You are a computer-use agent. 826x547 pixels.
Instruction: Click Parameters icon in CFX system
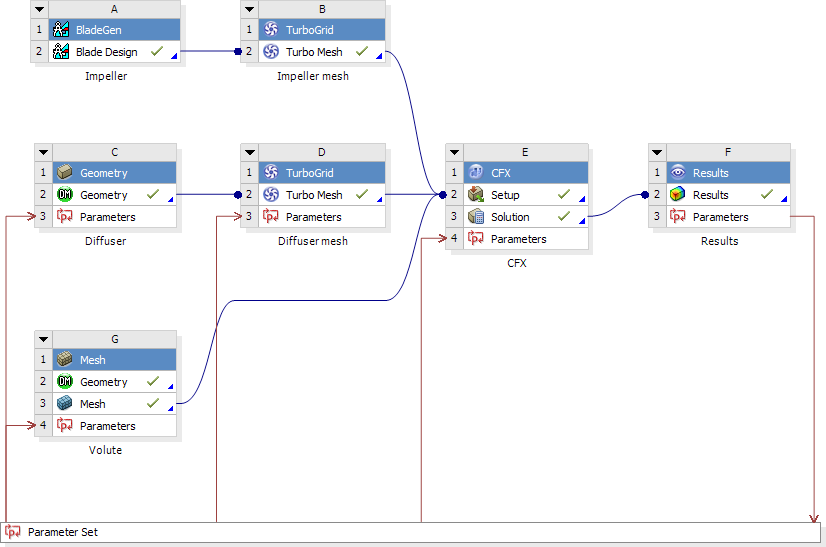pos(476,239)
